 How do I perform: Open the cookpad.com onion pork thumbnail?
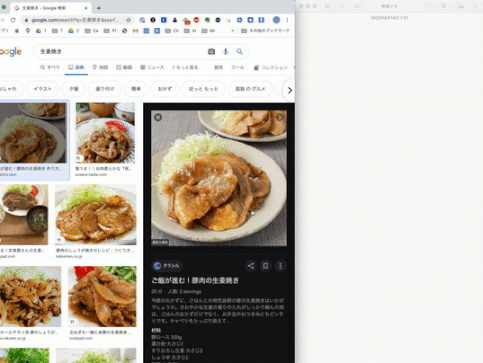102,296
